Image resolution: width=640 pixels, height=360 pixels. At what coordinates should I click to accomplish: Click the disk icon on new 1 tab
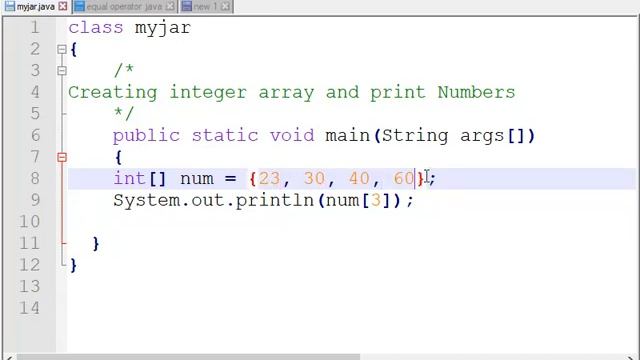tap(186, 7)
